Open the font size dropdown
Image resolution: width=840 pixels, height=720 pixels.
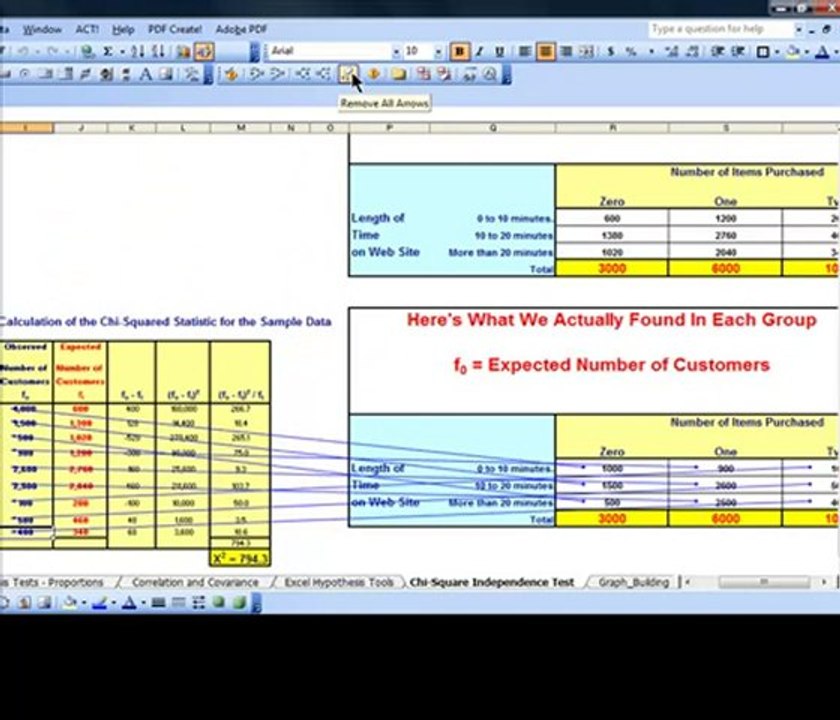(438, 51)
